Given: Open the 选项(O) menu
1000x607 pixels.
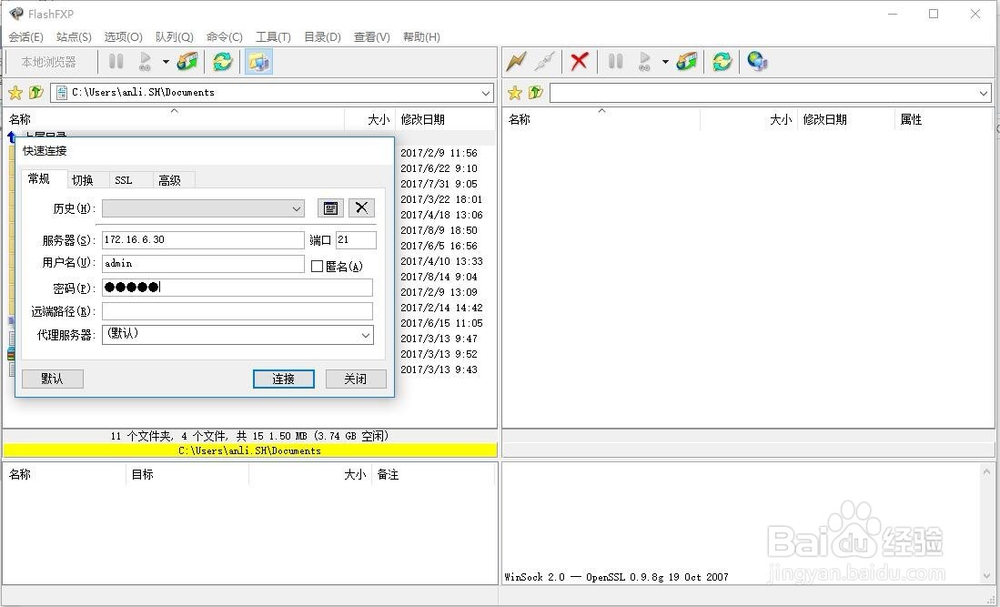Looking at the screenshot, I should coord(123,37).
